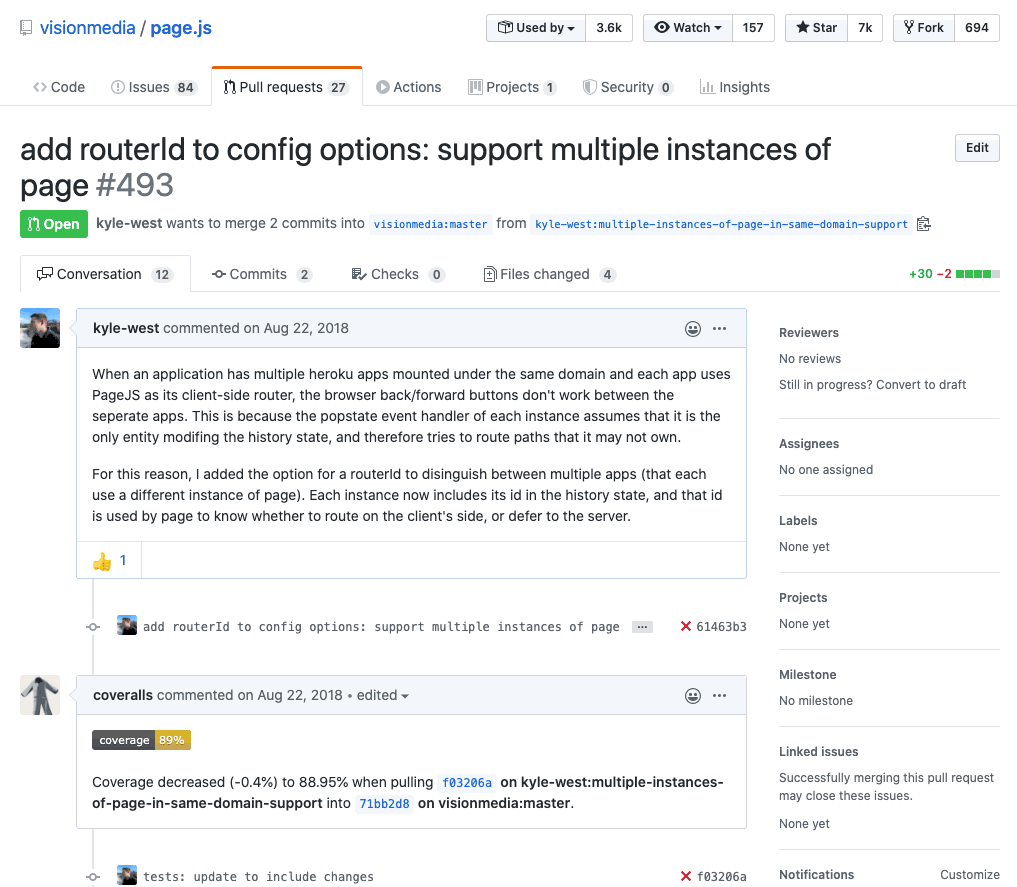Open 'add routerId to config options' commit message
1017x887 pixels.
381,626
